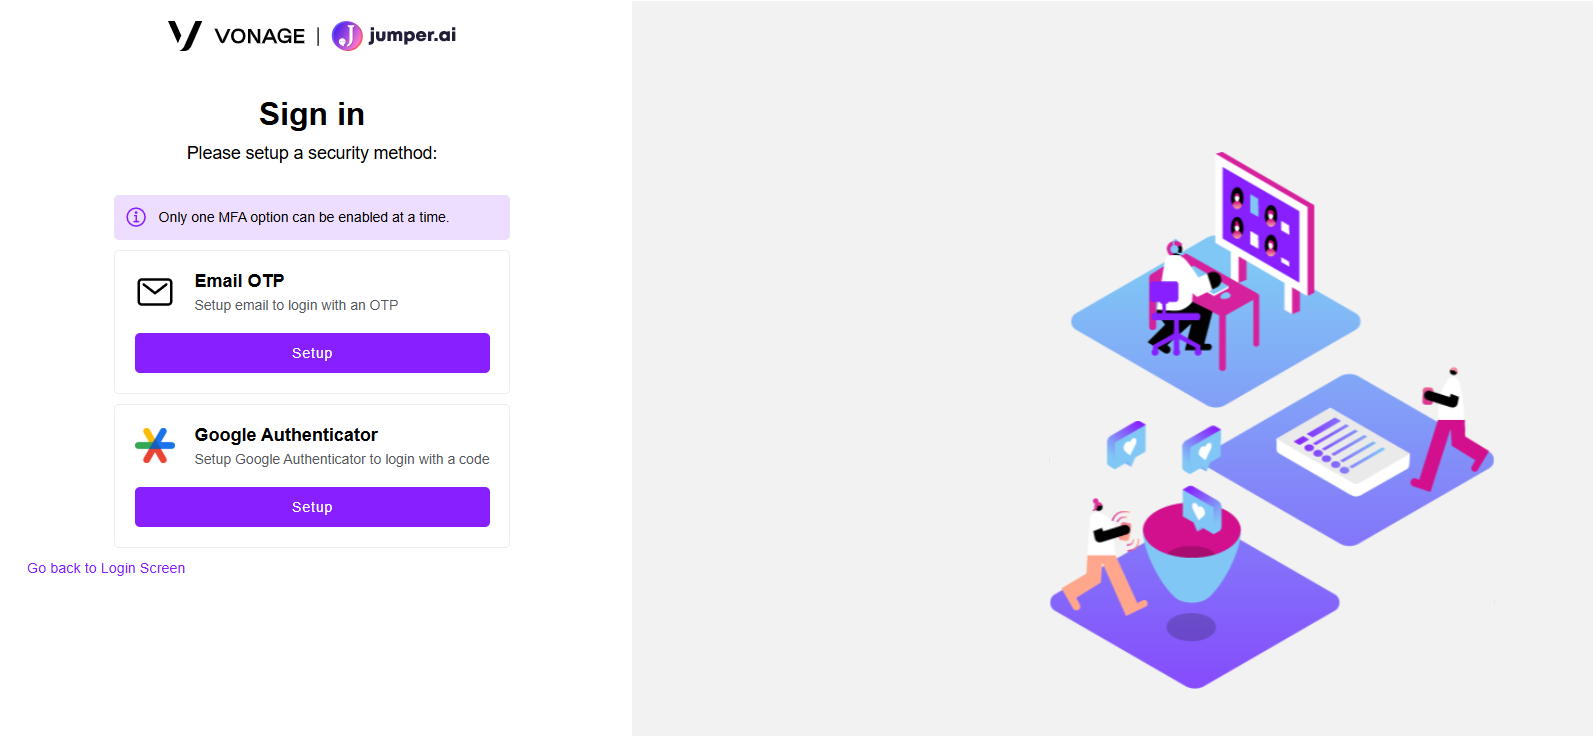Screen dimensions: 1593x736
Task: Set up Email OTP with Setup button
Action: pos(312,353)
